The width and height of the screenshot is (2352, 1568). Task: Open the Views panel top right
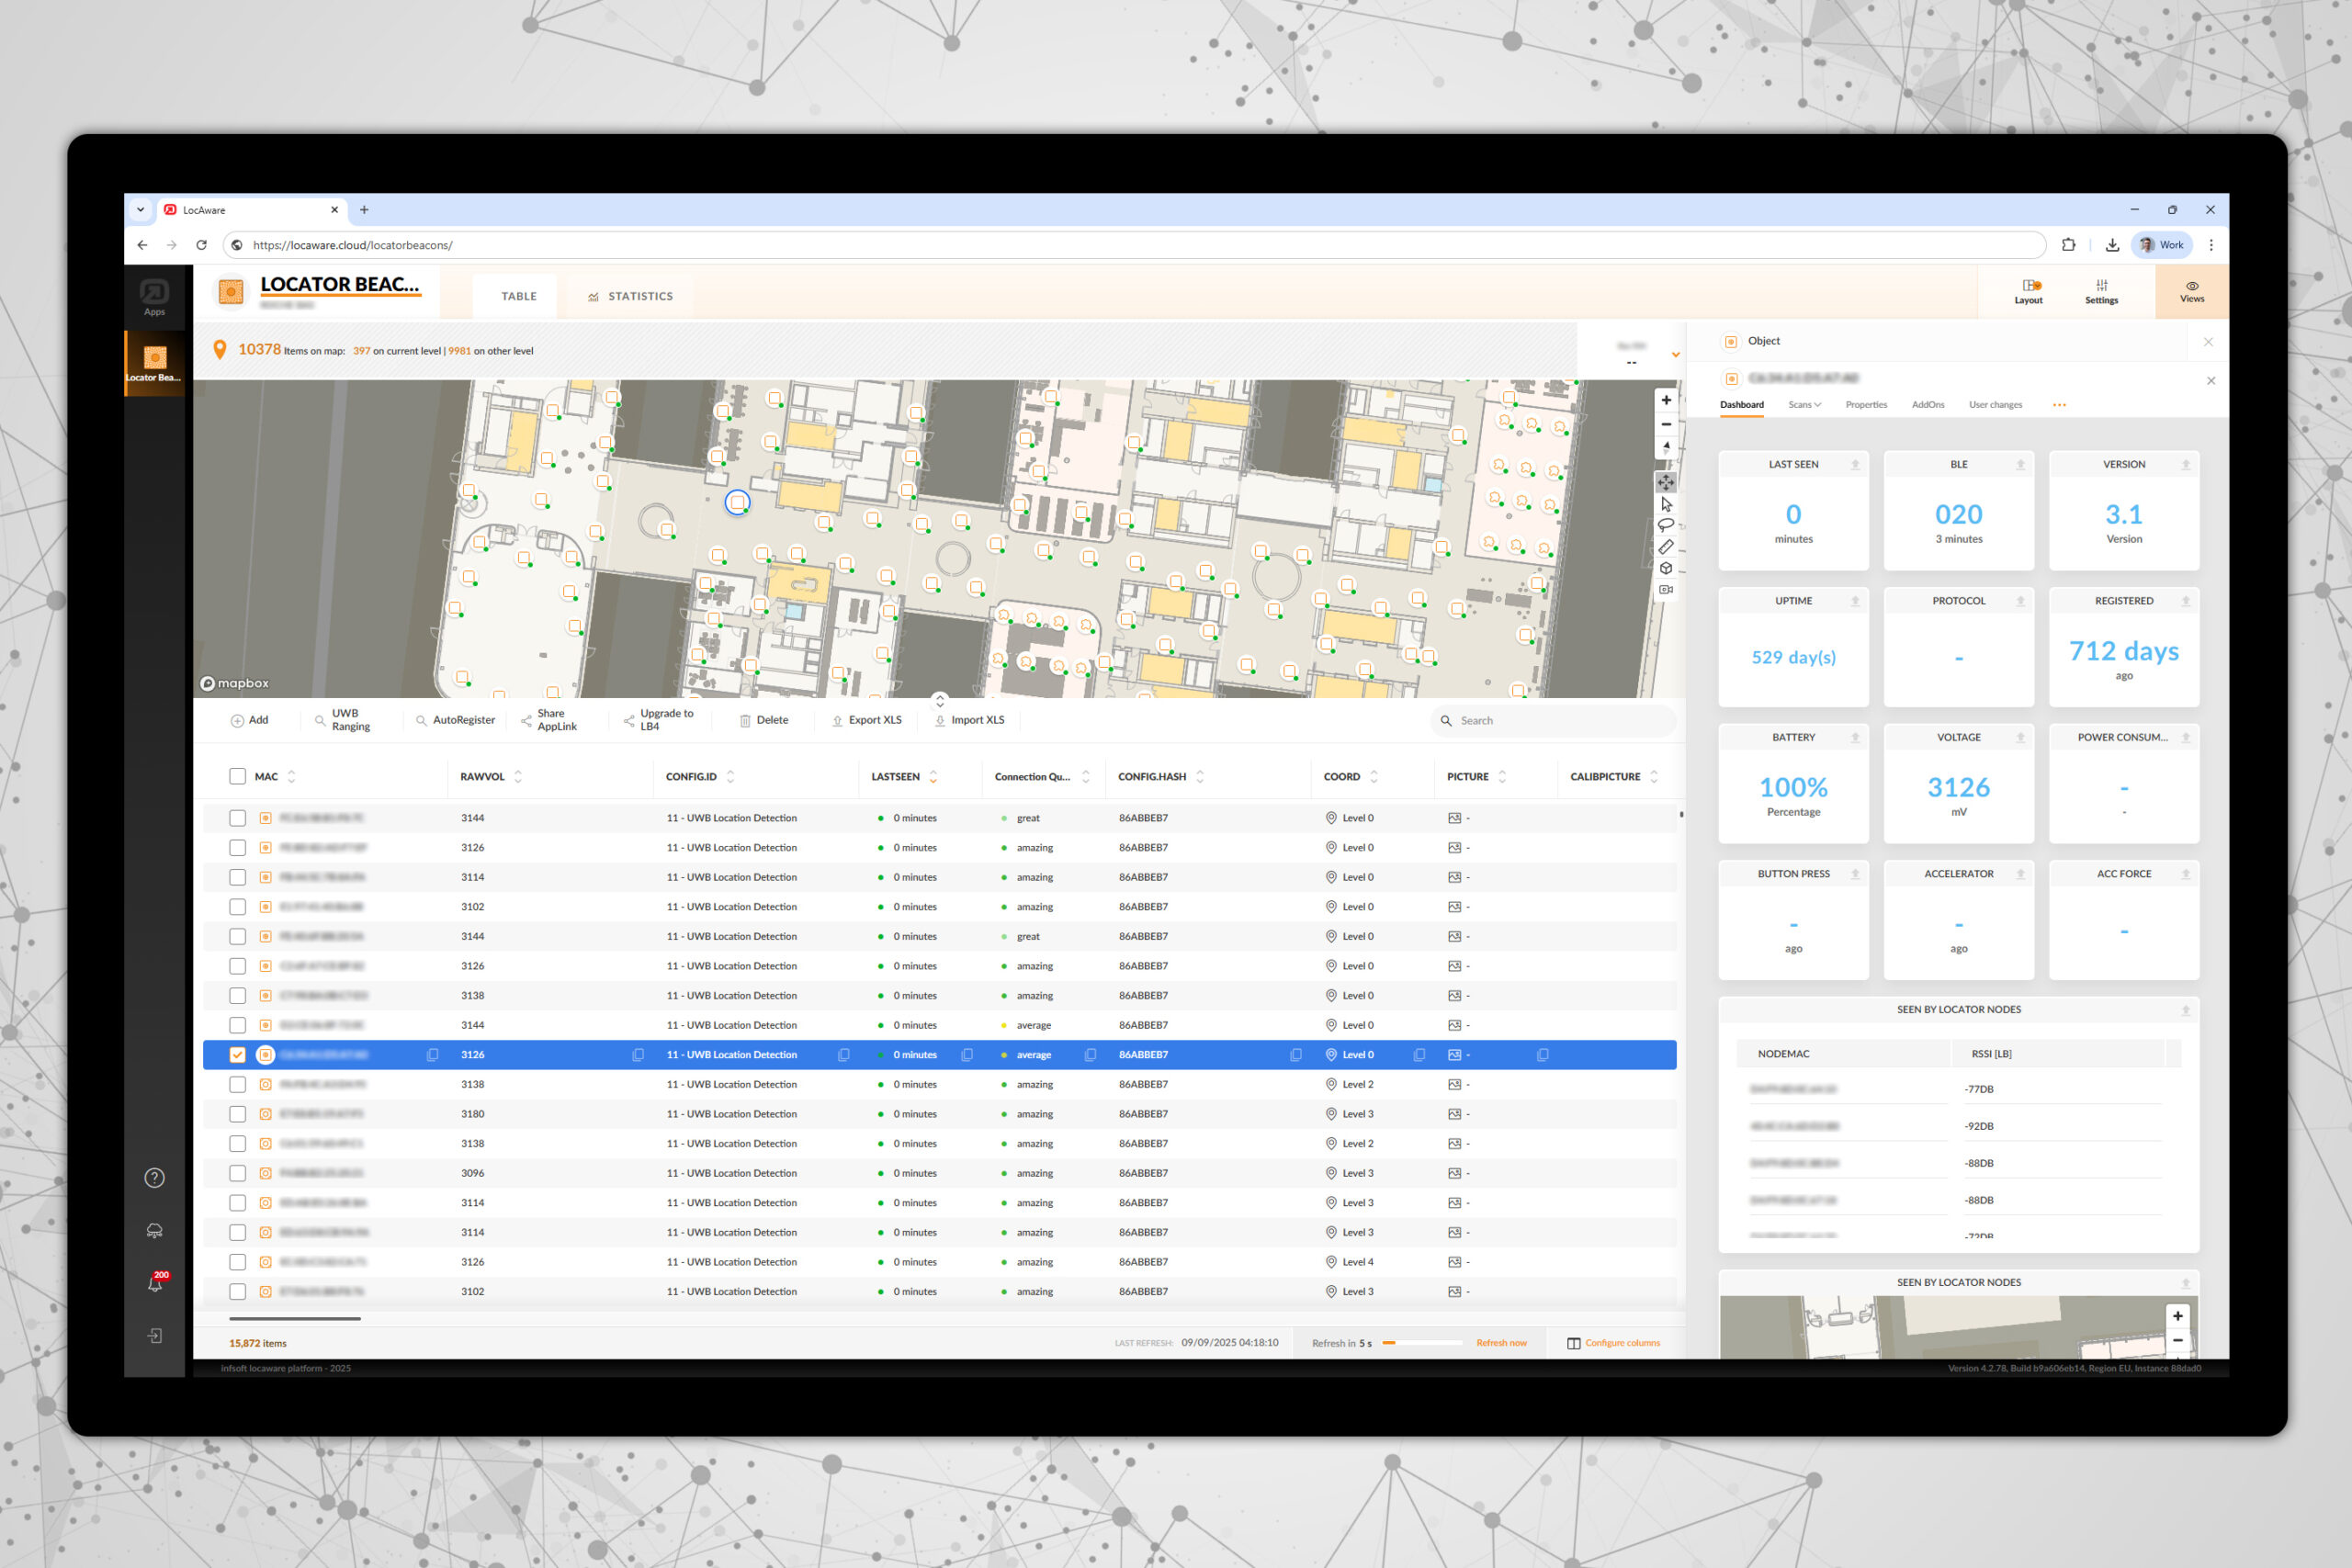pos(2192,291)
